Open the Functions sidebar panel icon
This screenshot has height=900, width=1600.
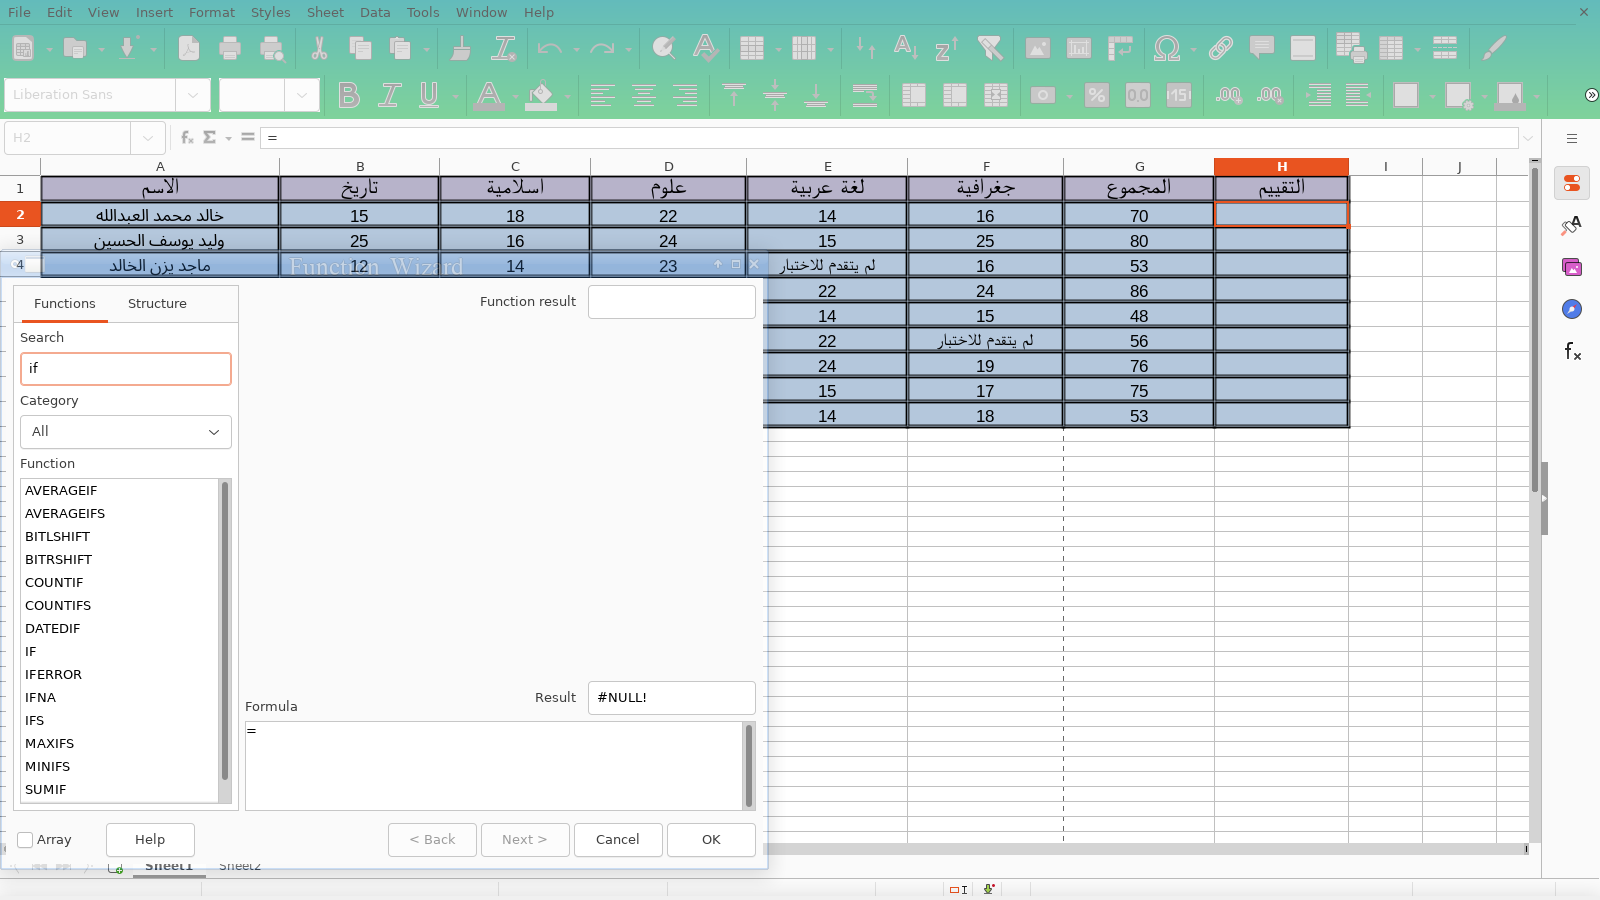pyautogui.click(x=1572, y=351)
